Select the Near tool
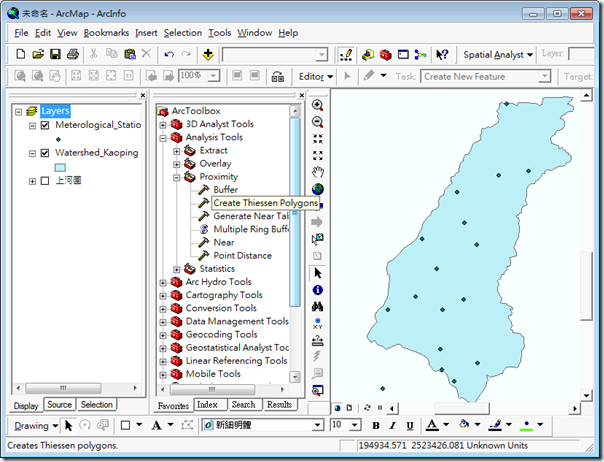 click(x=224, y=242)
